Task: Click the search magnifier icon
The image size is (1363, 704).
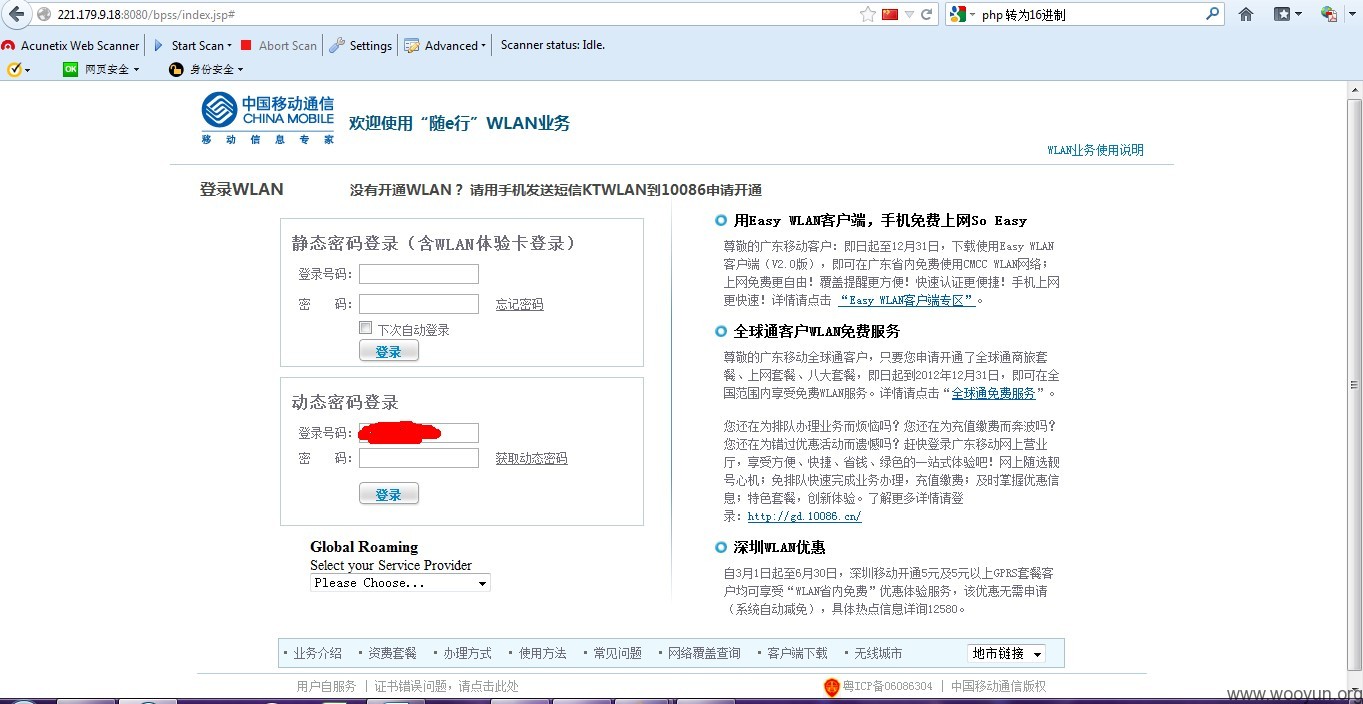Action: coord(1212,14)
